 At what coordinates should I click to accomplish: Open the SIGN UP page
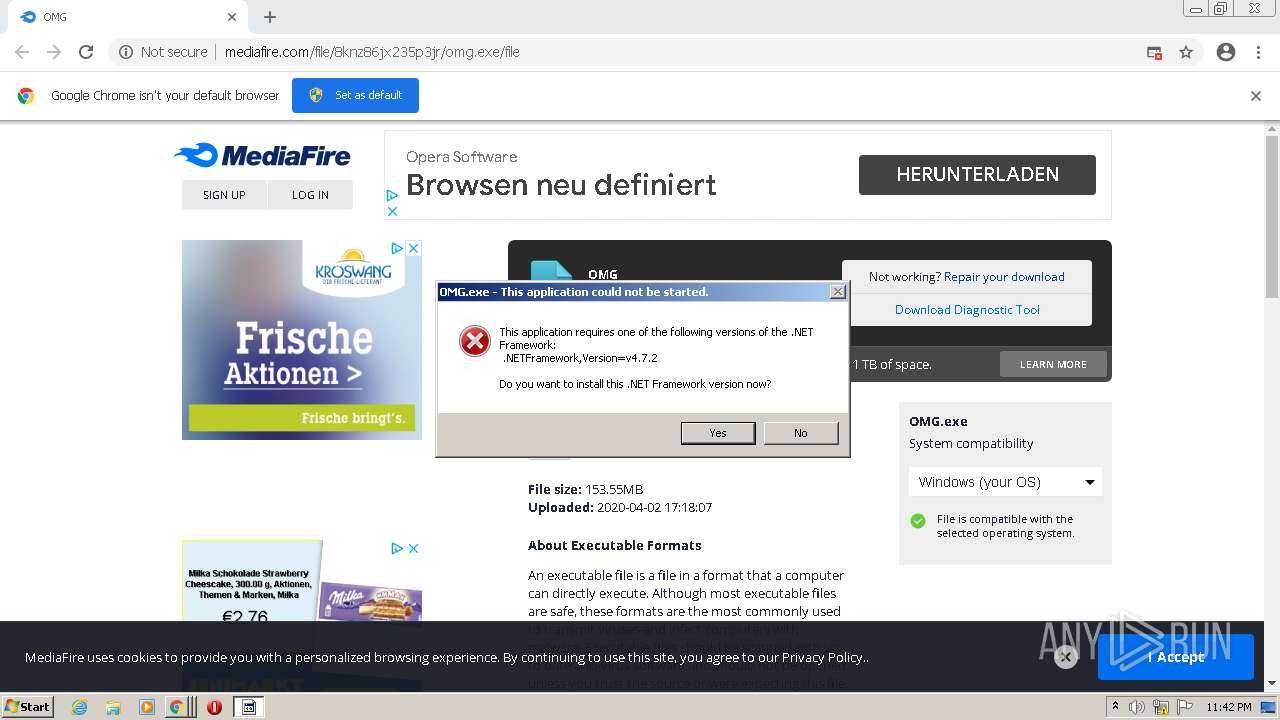pyautogui.click(x=224, y=195)
